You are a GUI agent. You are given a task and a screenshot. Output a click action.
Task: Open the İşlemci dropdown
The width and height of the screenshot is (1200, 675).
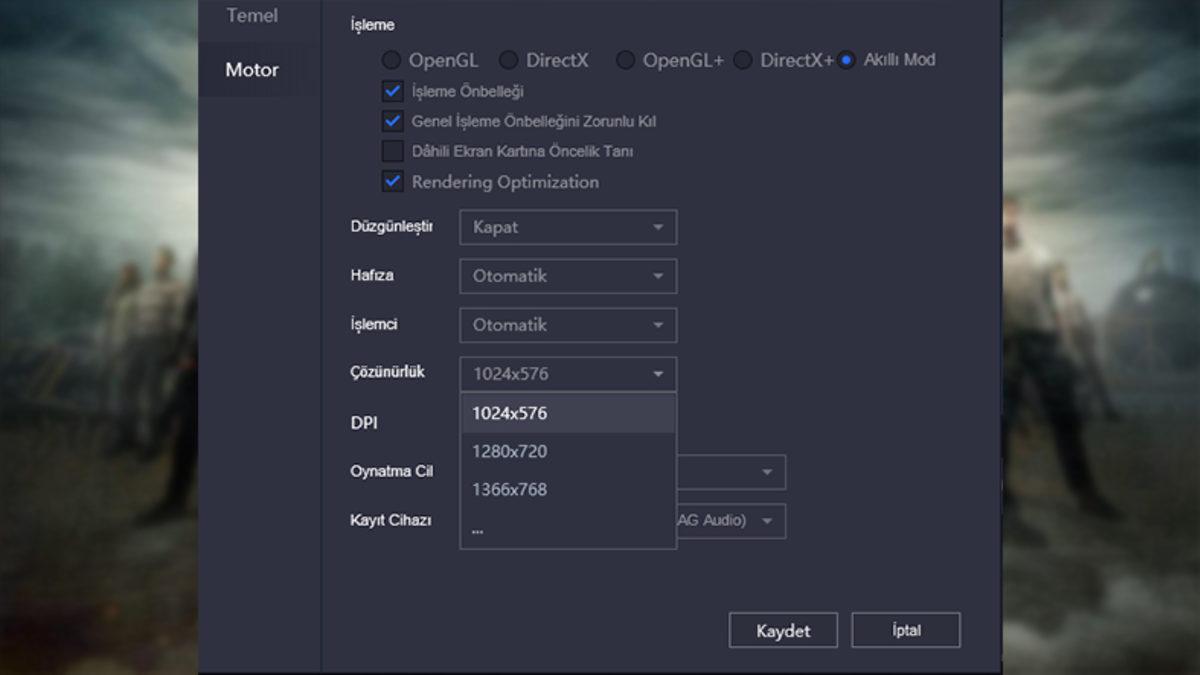568,325
